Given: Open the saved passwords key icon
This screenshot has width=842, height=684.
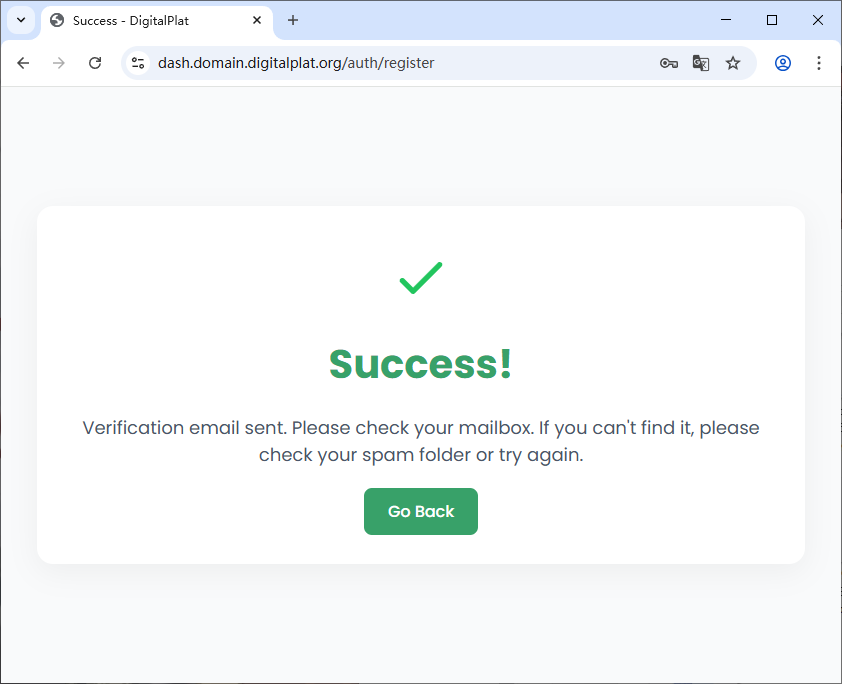Looking at the screenshot, I should [669, 63].
